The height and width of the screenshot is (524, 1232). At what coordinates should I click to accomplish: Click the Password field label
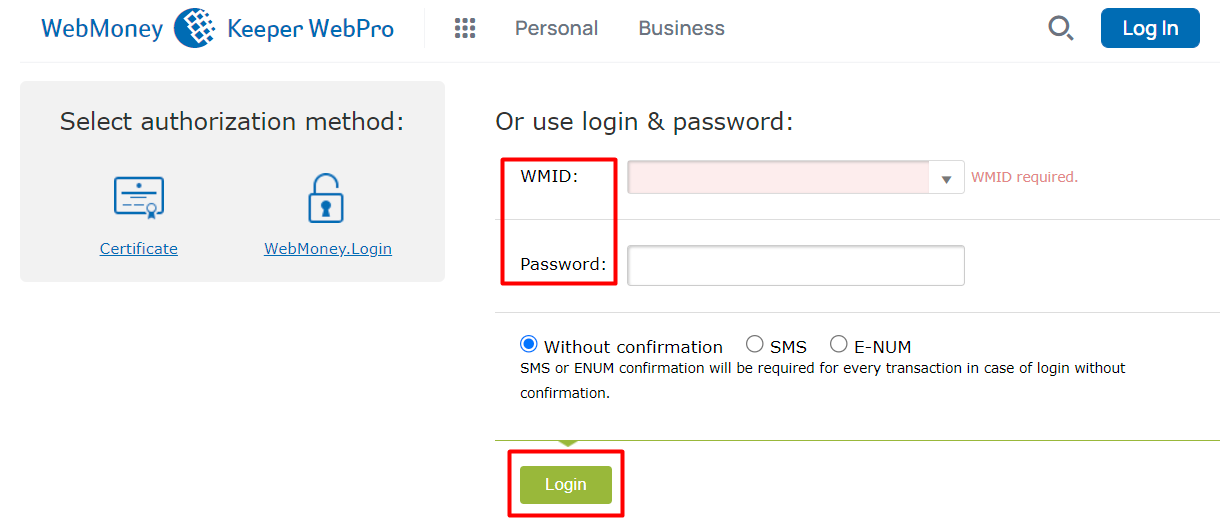[x=563, y=265]
